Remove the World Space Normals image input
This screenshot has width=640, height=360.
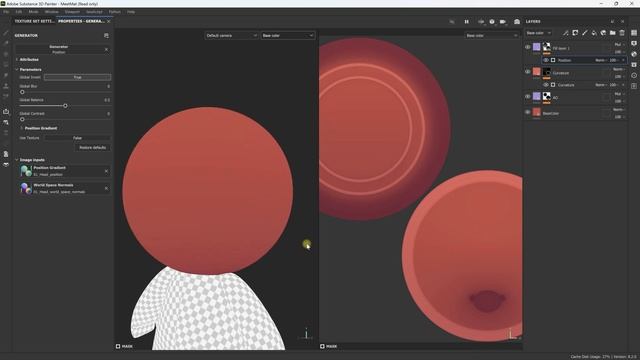point(106,189)
